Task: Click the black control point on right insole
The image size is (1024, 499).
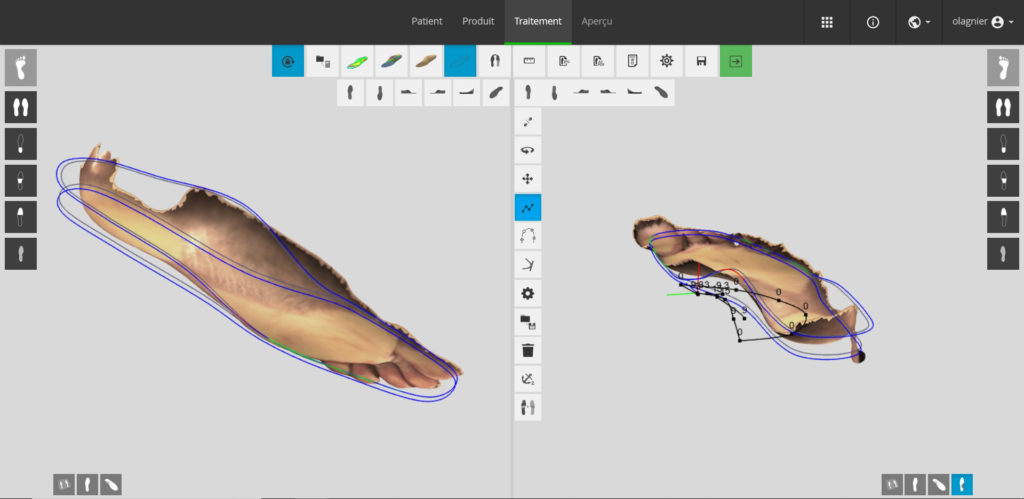Action: [x=859, y=356]
